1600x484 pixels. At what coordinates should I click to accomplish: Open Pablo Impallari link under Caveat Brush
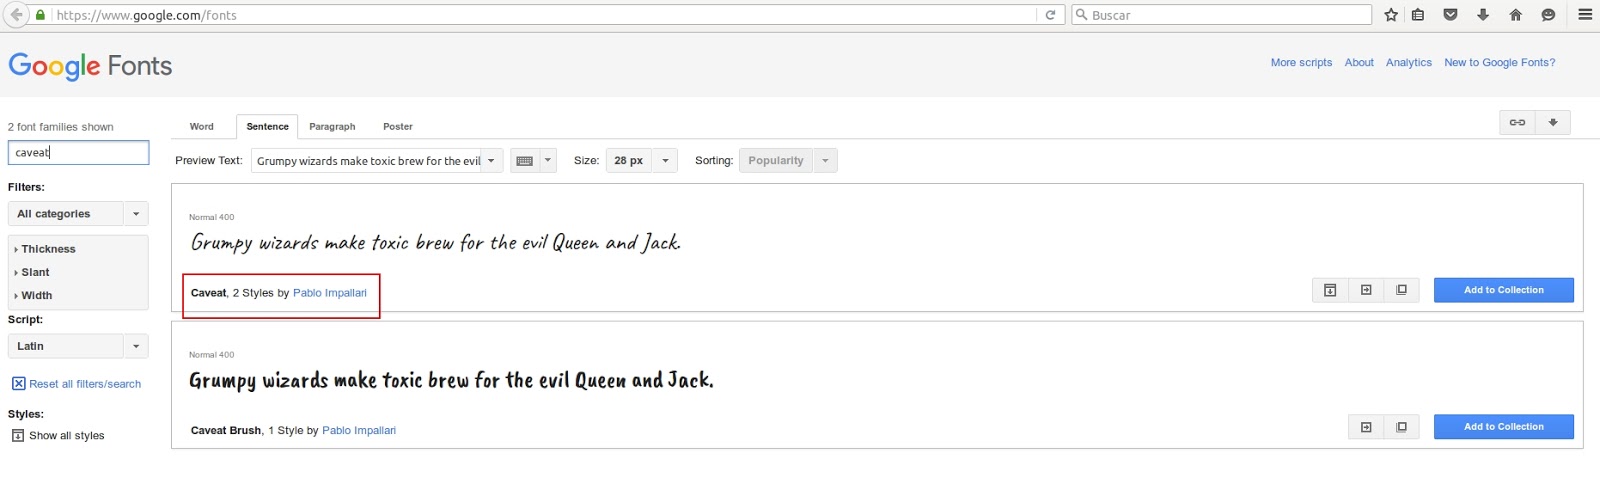[x=359, y=431]
